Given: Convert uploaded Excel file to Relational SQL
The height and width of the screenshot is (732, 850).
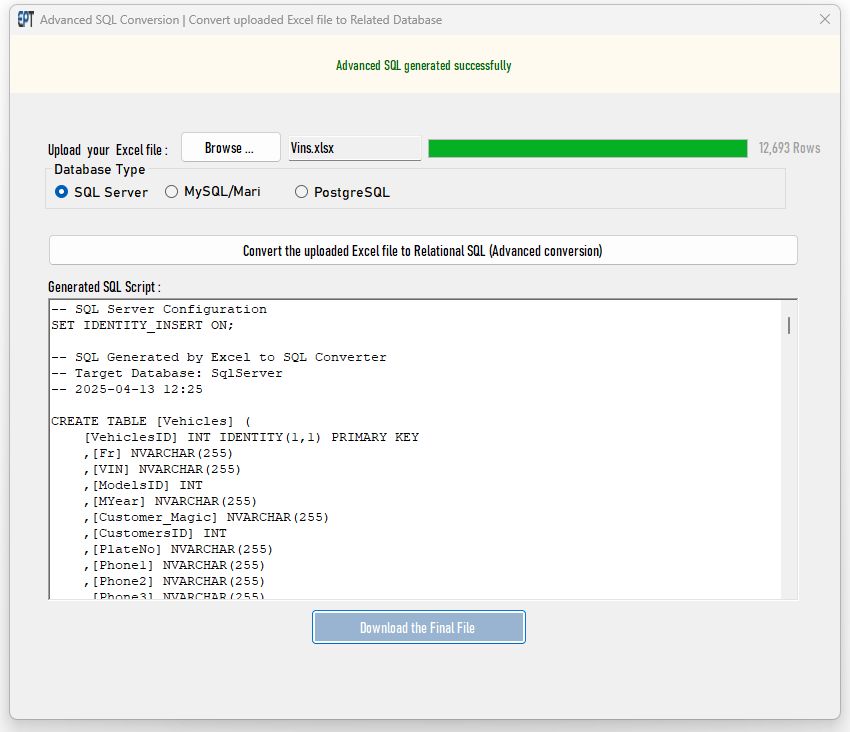Looking at the screenshot, I should tap(423, 251).
